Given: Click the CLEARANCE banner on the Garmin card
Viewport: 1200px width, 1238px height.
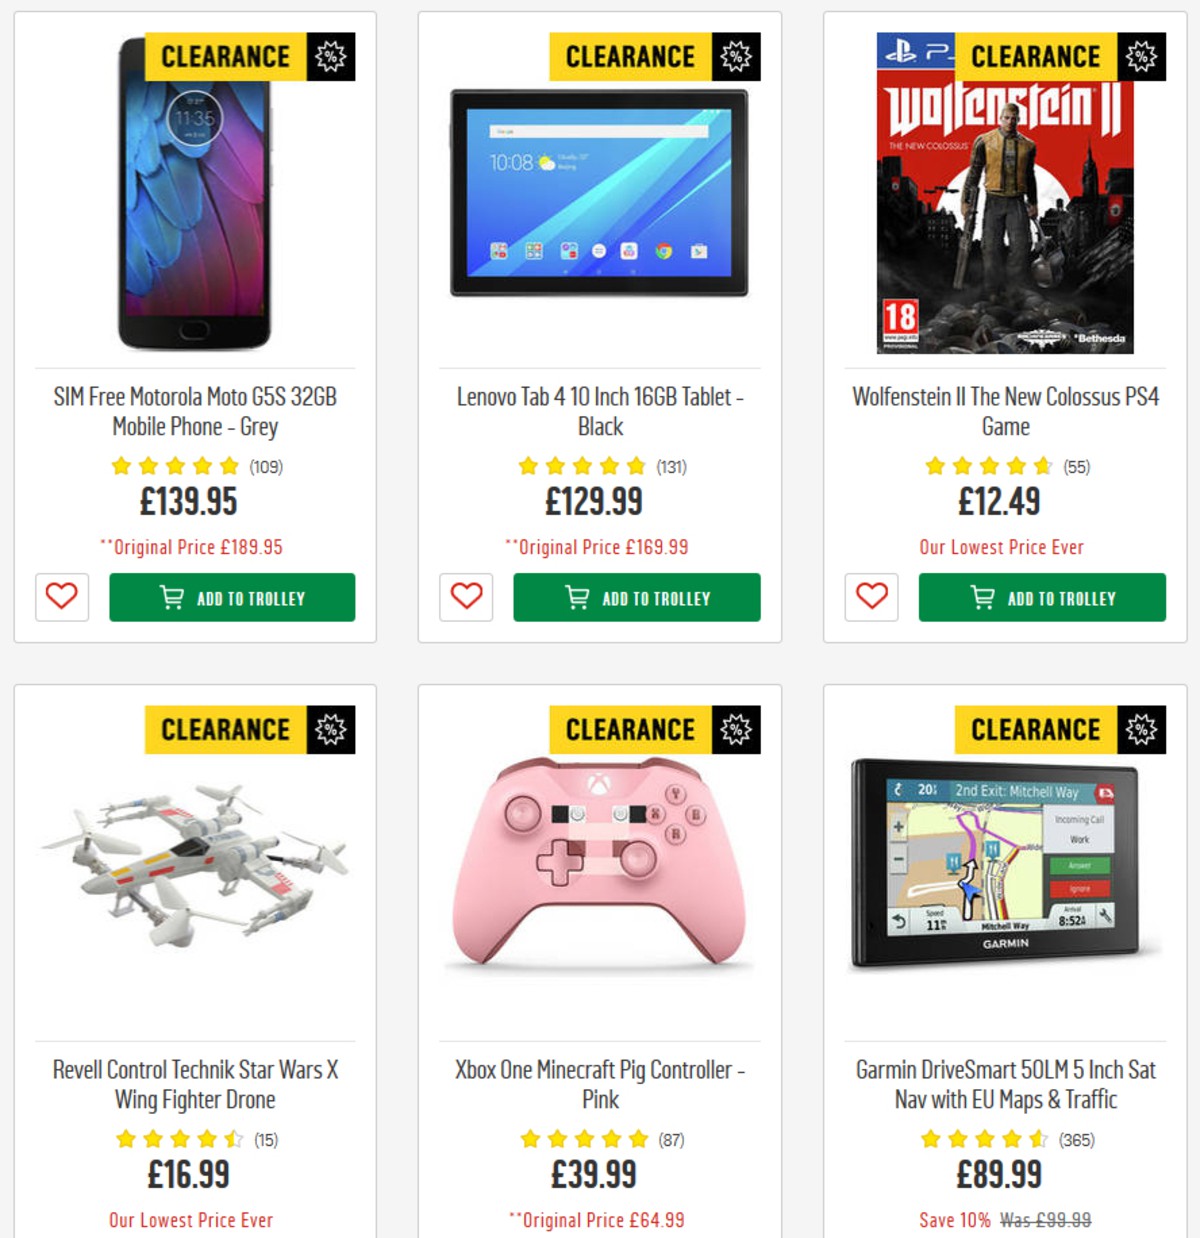Looking at the screenshot, I should point(1037,729).
